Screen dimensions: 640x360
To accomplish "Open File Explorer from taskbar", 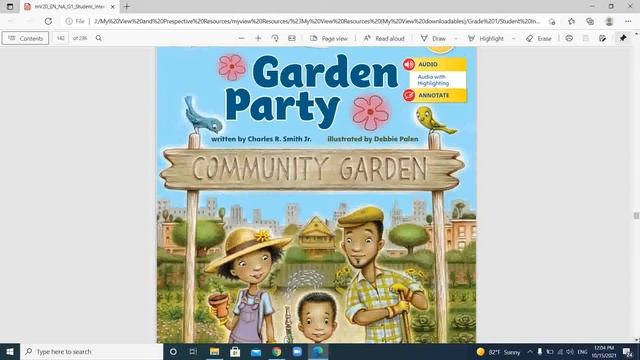I will (x=214, y=351).
